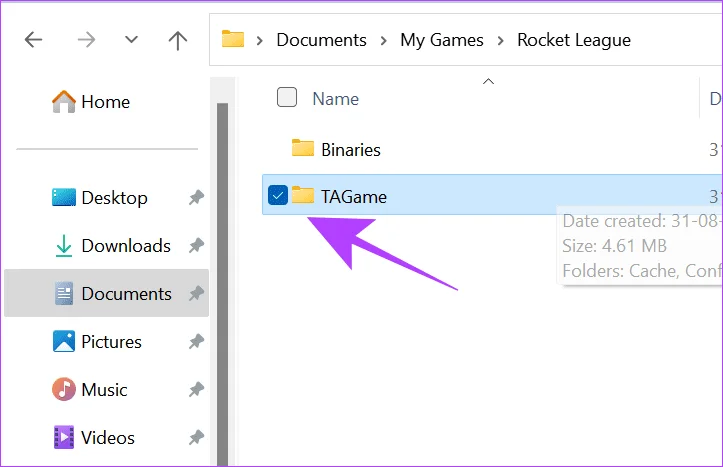Click the Videos film icon
Image resolution: width=723 pixels, height=468 pixels.
[x=64, y=437]
